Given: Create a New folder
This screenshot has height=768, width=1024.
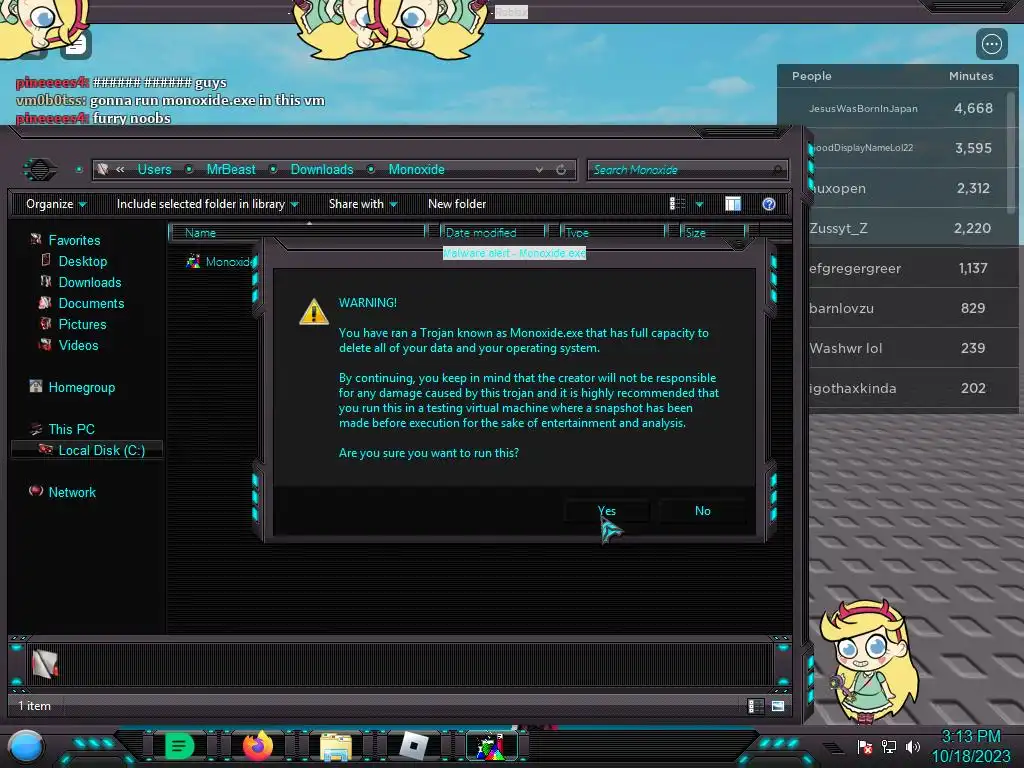Looking at the screenshot, I should pos(457,204).
